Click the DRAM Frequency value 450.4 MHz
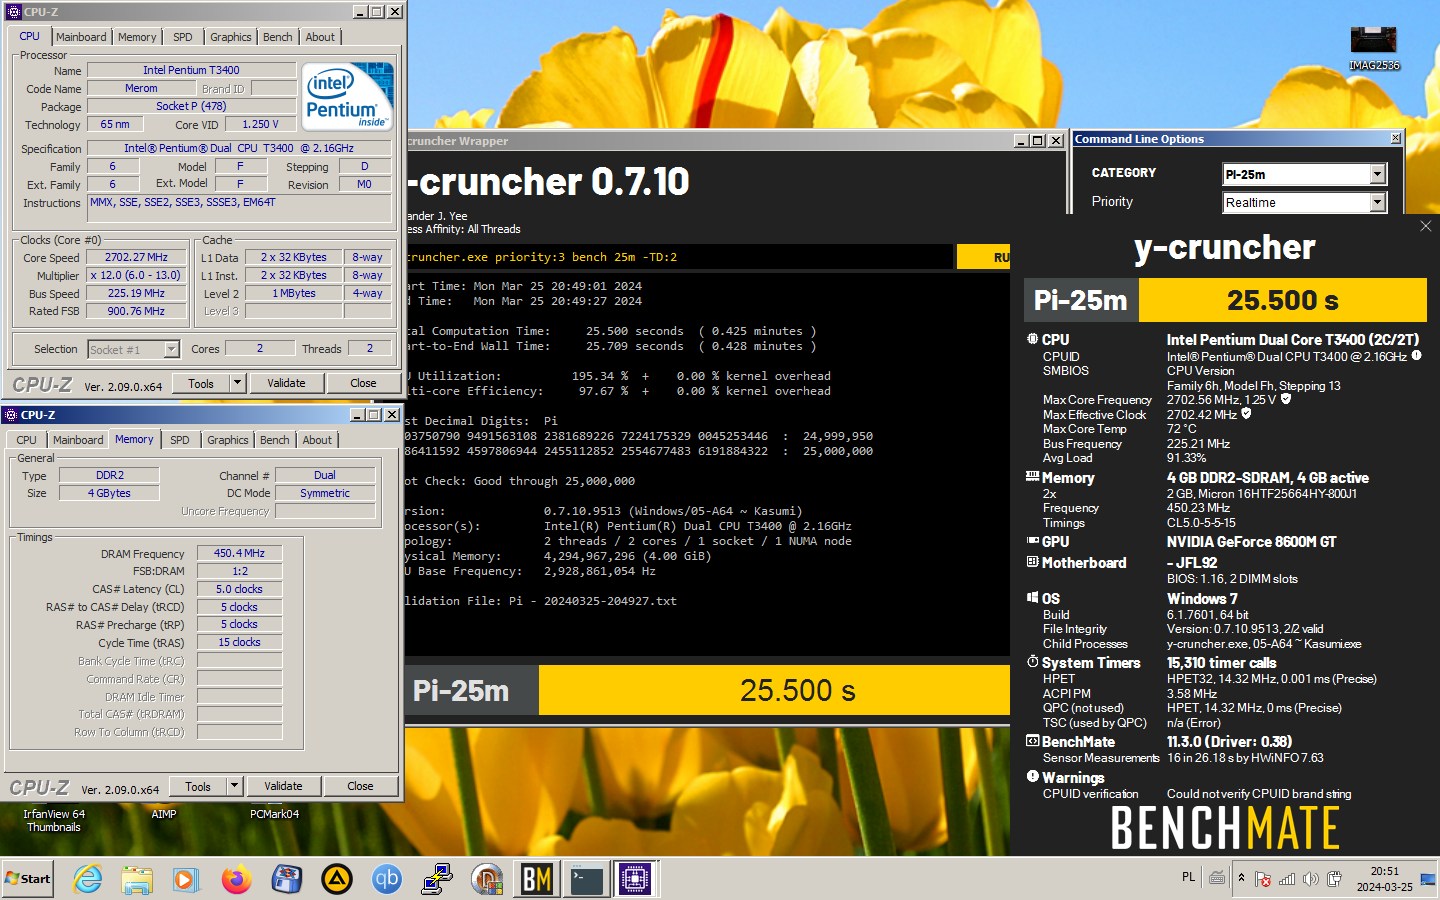 coord(240,553)
